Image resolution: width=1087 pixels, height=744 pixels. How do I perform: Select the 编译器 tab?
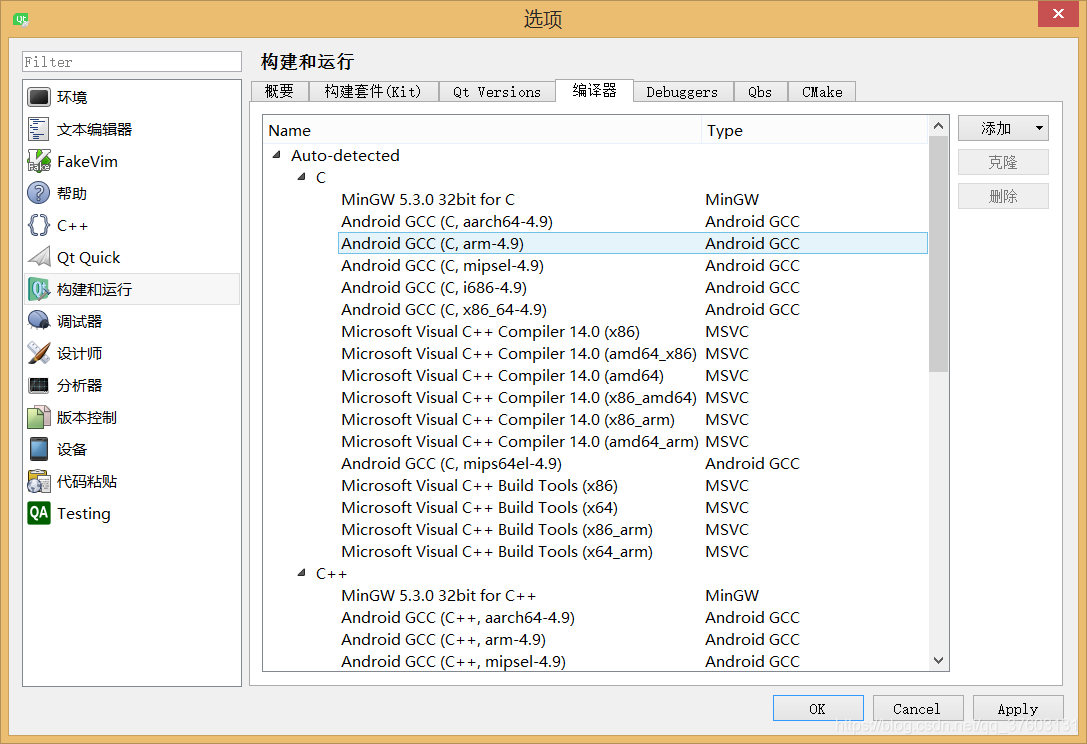[x=594, y=90]
